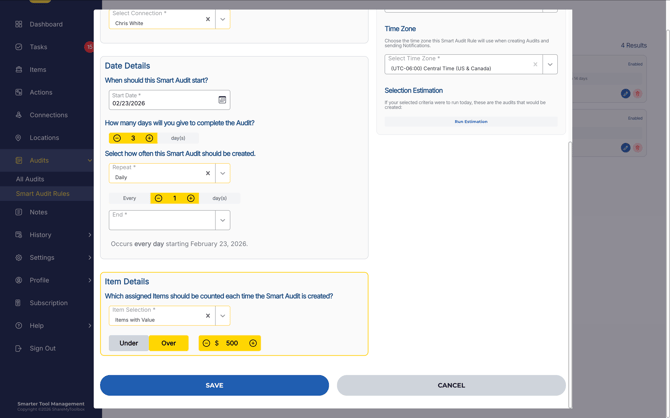Open the Item Selection dropdown arrow
The width and height of the screenshot is (670, 418).
pyautogui.click(x=223, y=316)
